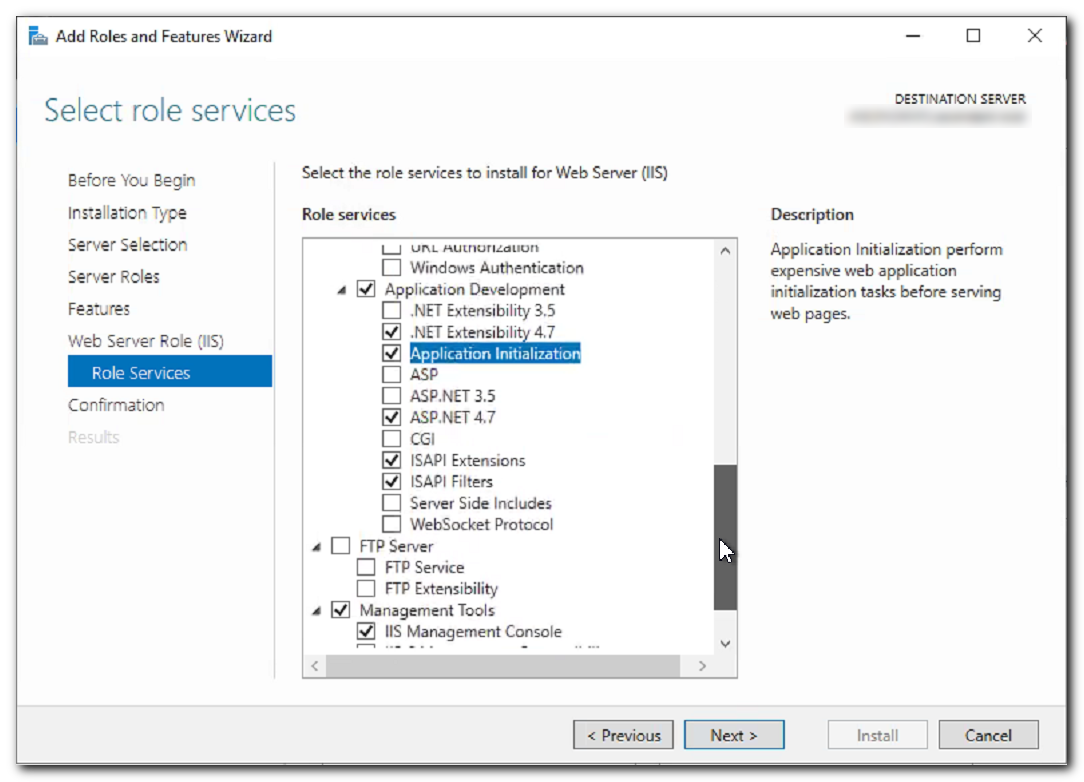This screenshot has height=782, width=1084.
Task: Click the horizontal scroll left arrow
Action: click(315, 666)
